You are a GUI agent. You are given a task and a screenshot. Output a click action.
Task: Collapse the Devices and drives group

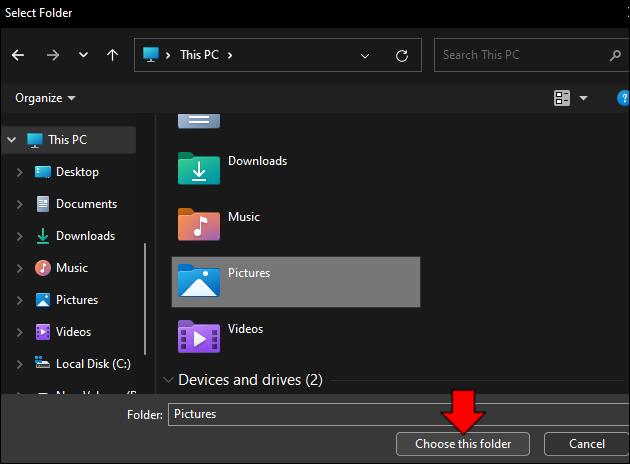click(x=167, y=380)
